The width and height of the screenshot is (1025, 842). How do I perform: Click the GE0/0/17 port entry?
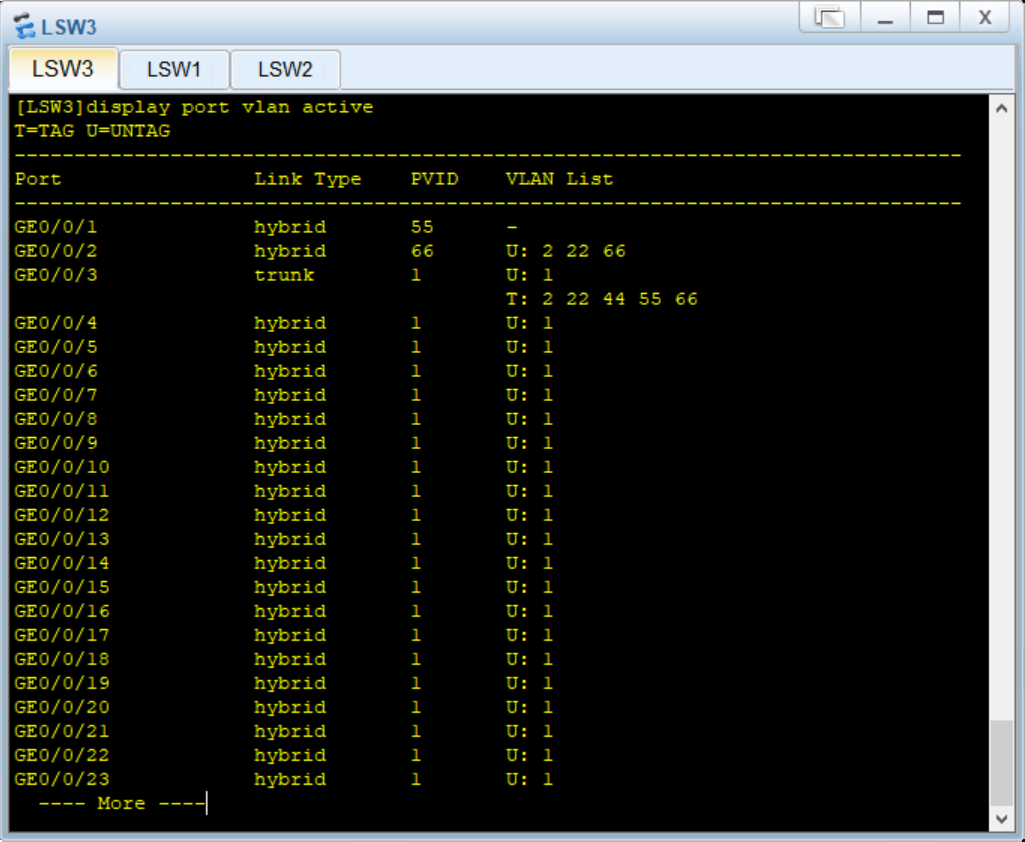(x=61, y=635)
